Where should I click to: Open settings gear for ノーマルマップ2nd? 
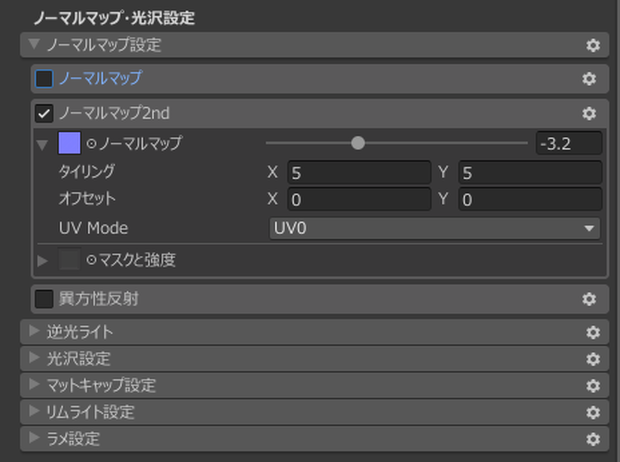[589, 114]
